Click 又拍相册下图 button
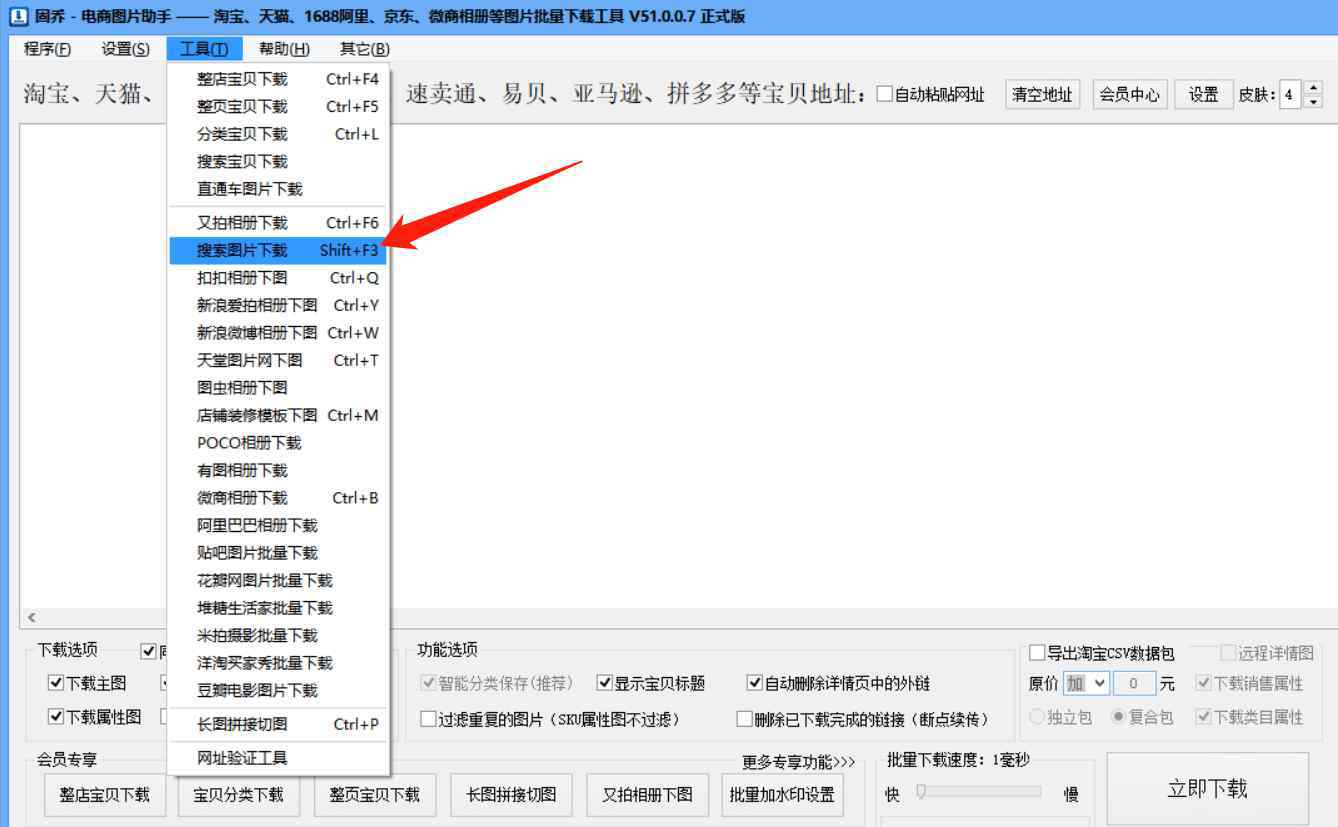Screen dimensions: 1338x827 (x=647, y=795)
